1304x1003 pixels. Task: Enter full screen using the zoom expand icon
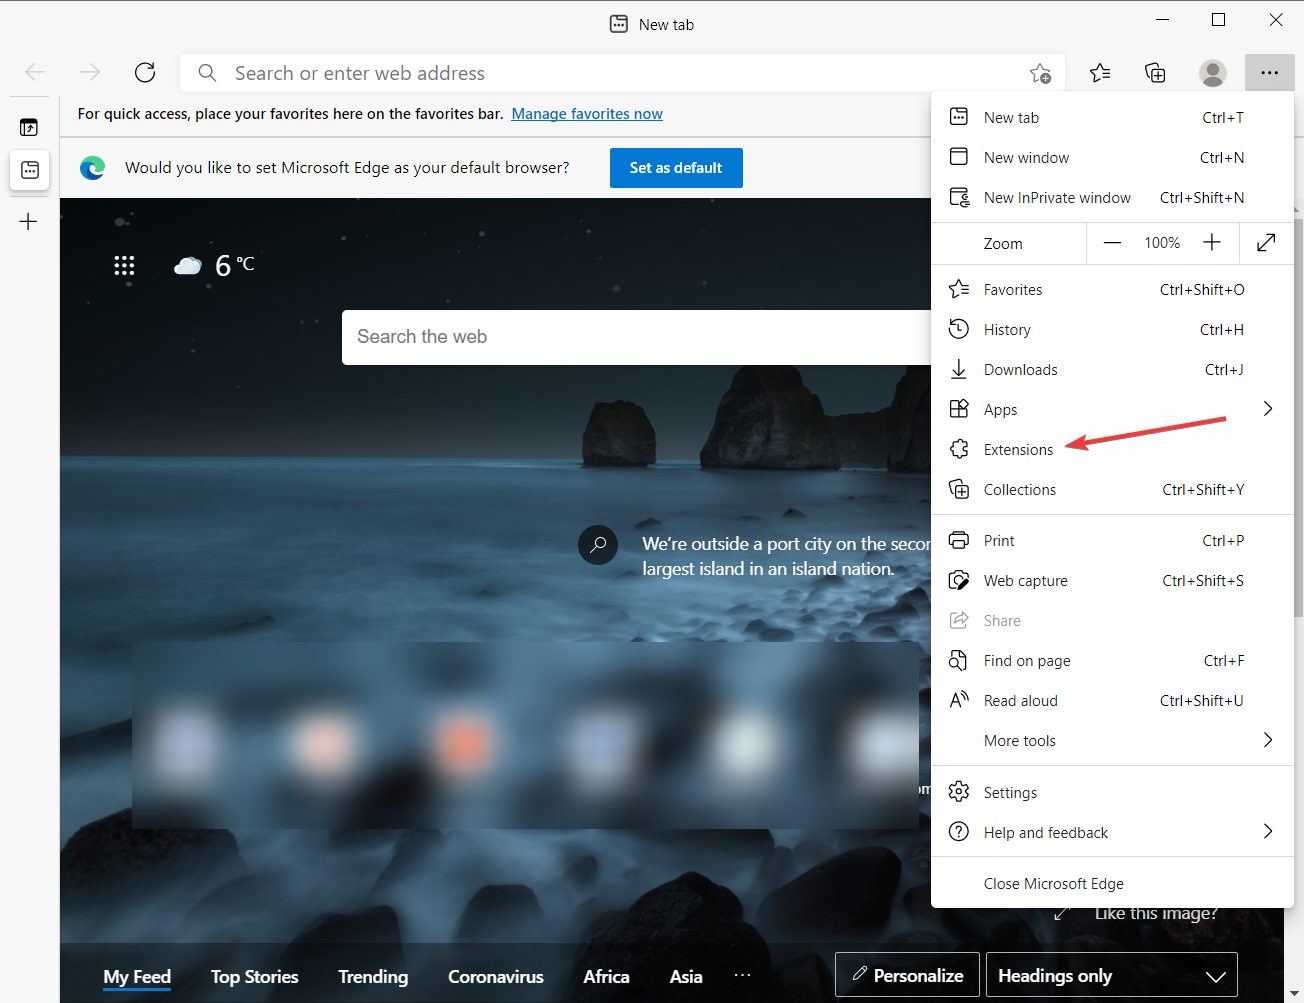tap(1266, 242)
